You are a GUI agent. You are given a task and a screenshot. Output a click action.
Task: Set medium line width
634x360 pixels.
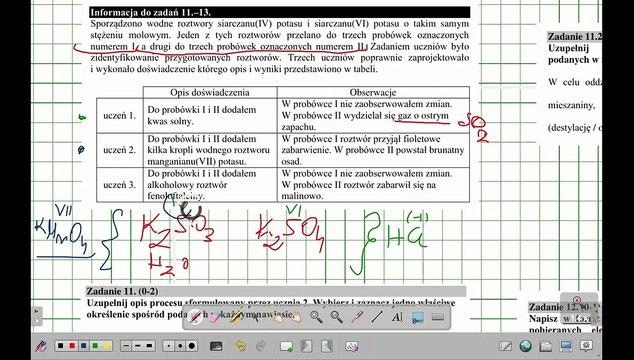coord(138,346)
